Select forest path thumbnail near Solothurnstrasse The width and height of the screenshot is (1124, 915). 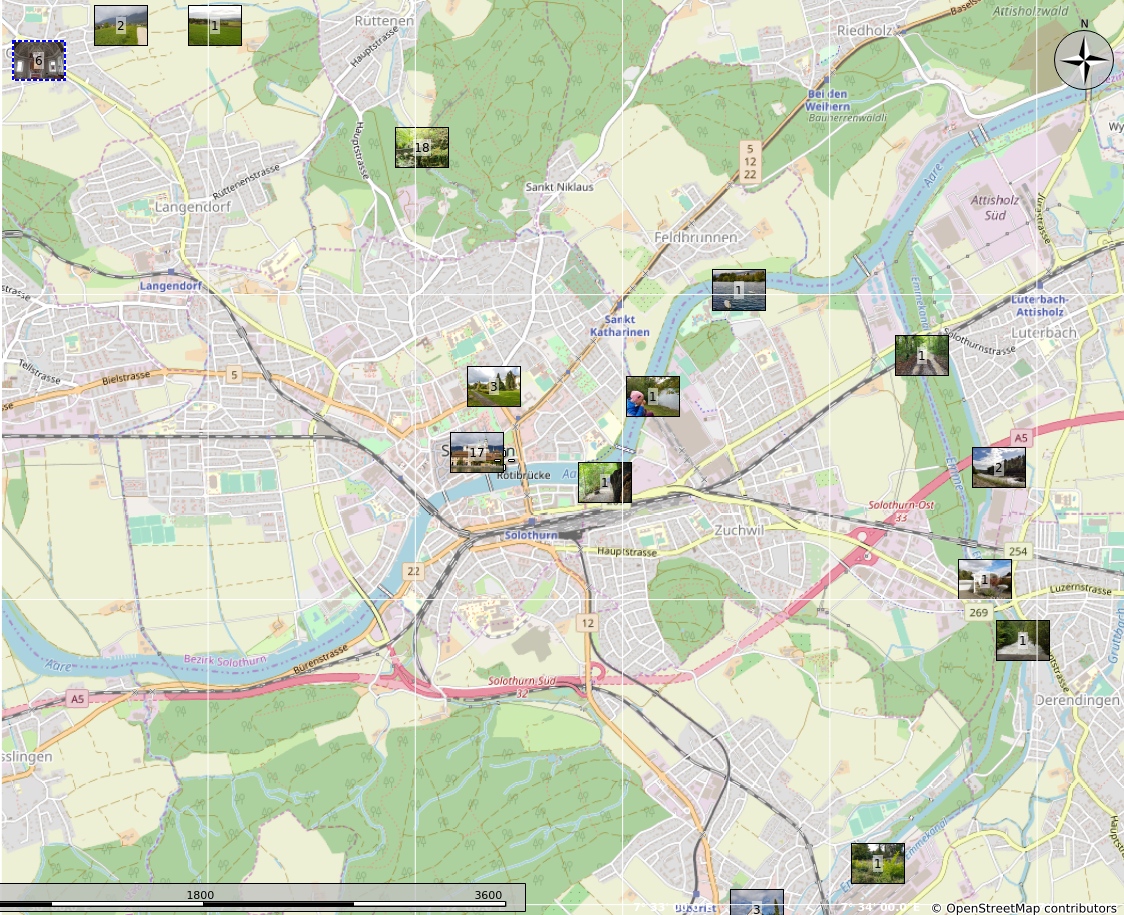pos(921,355)
